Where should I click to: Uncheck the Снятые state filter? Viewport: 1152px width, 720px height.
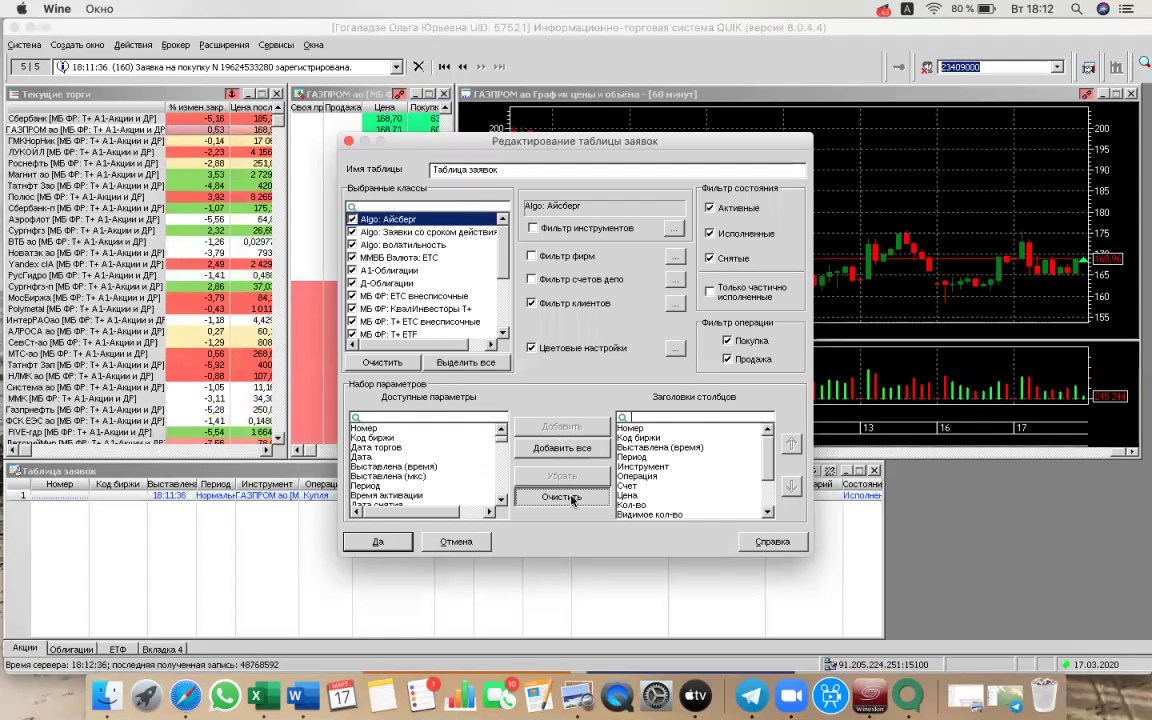coord(710,258)
